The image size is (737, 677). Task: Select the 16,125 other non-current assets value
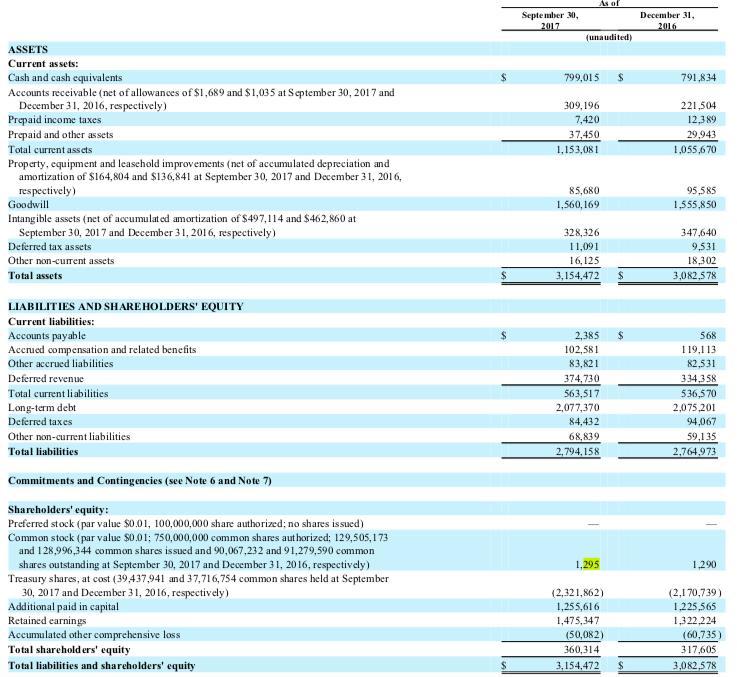click(584, 260)
